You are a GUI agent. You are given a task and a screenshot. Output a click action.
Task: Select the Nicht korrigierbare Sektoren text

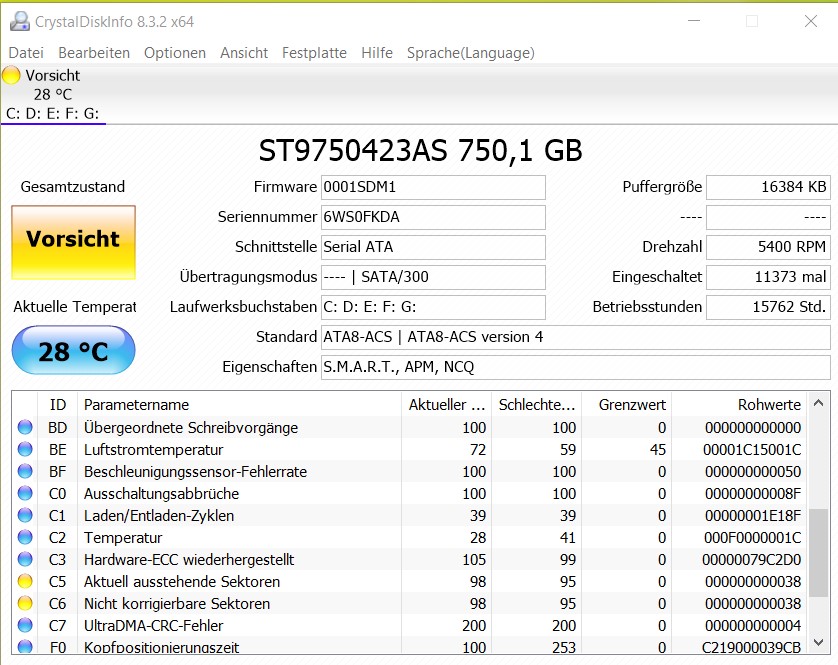(x=176, y=604)
